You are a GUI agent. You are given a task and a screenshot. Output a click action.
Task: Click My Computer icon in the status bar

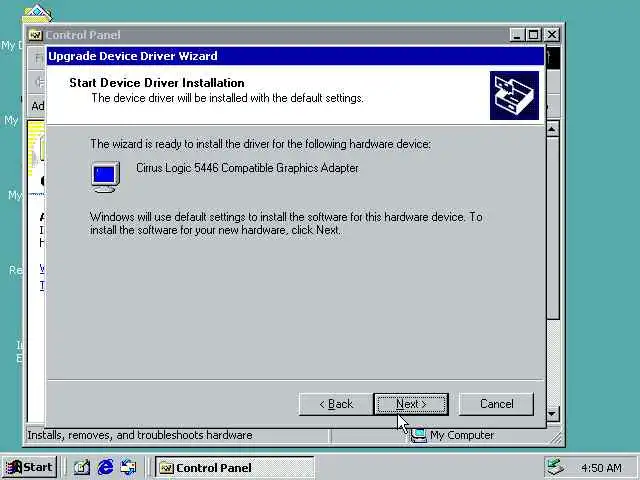point(418,436)
